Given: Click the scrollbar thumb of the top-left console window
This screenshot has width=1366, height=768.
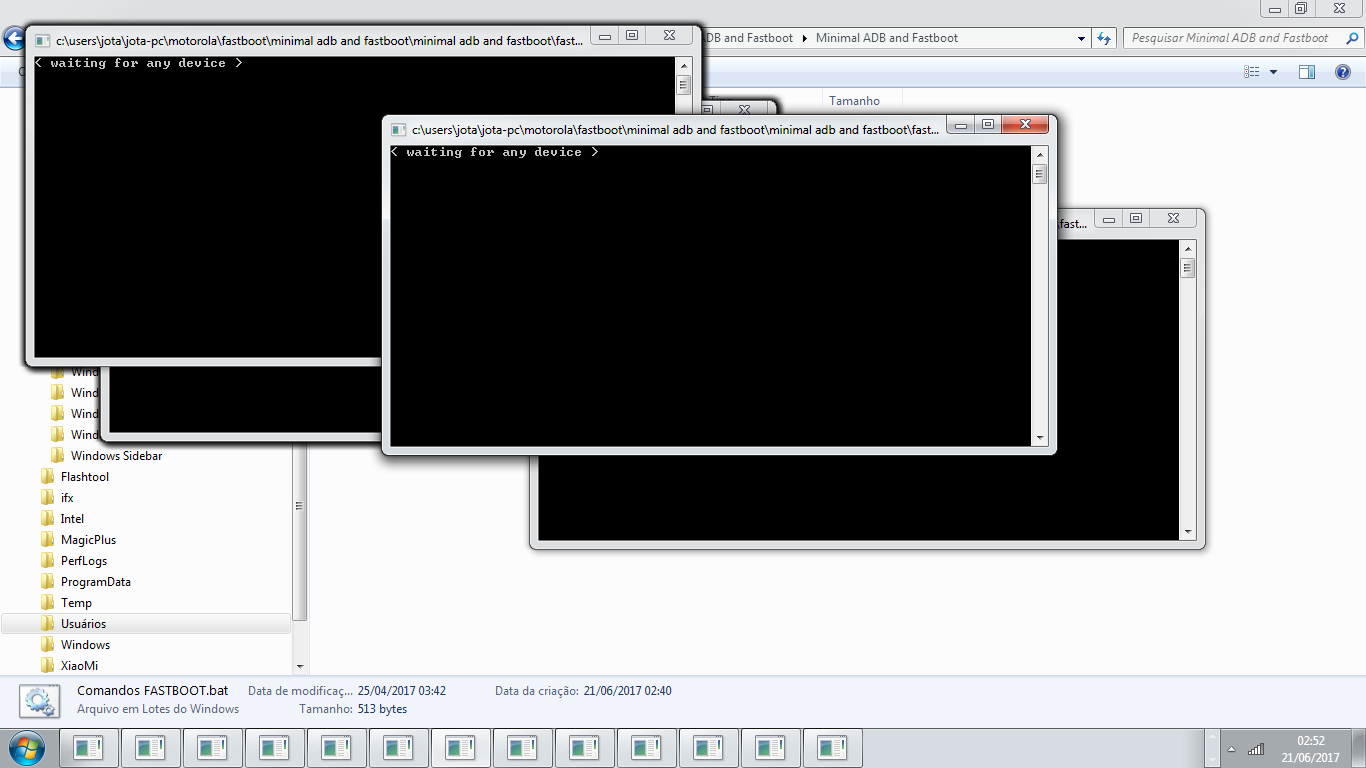Looking at the screenshot, I should click(x=684, y=85).
